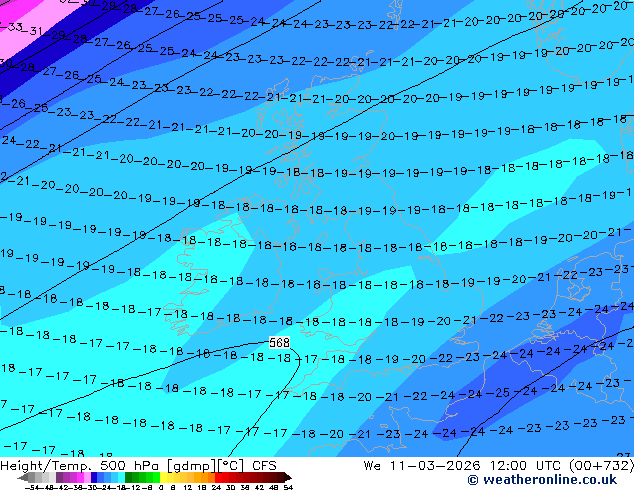
Task: Click the weatheronline.co.uk copyright link
Action: tap(542, 480)
